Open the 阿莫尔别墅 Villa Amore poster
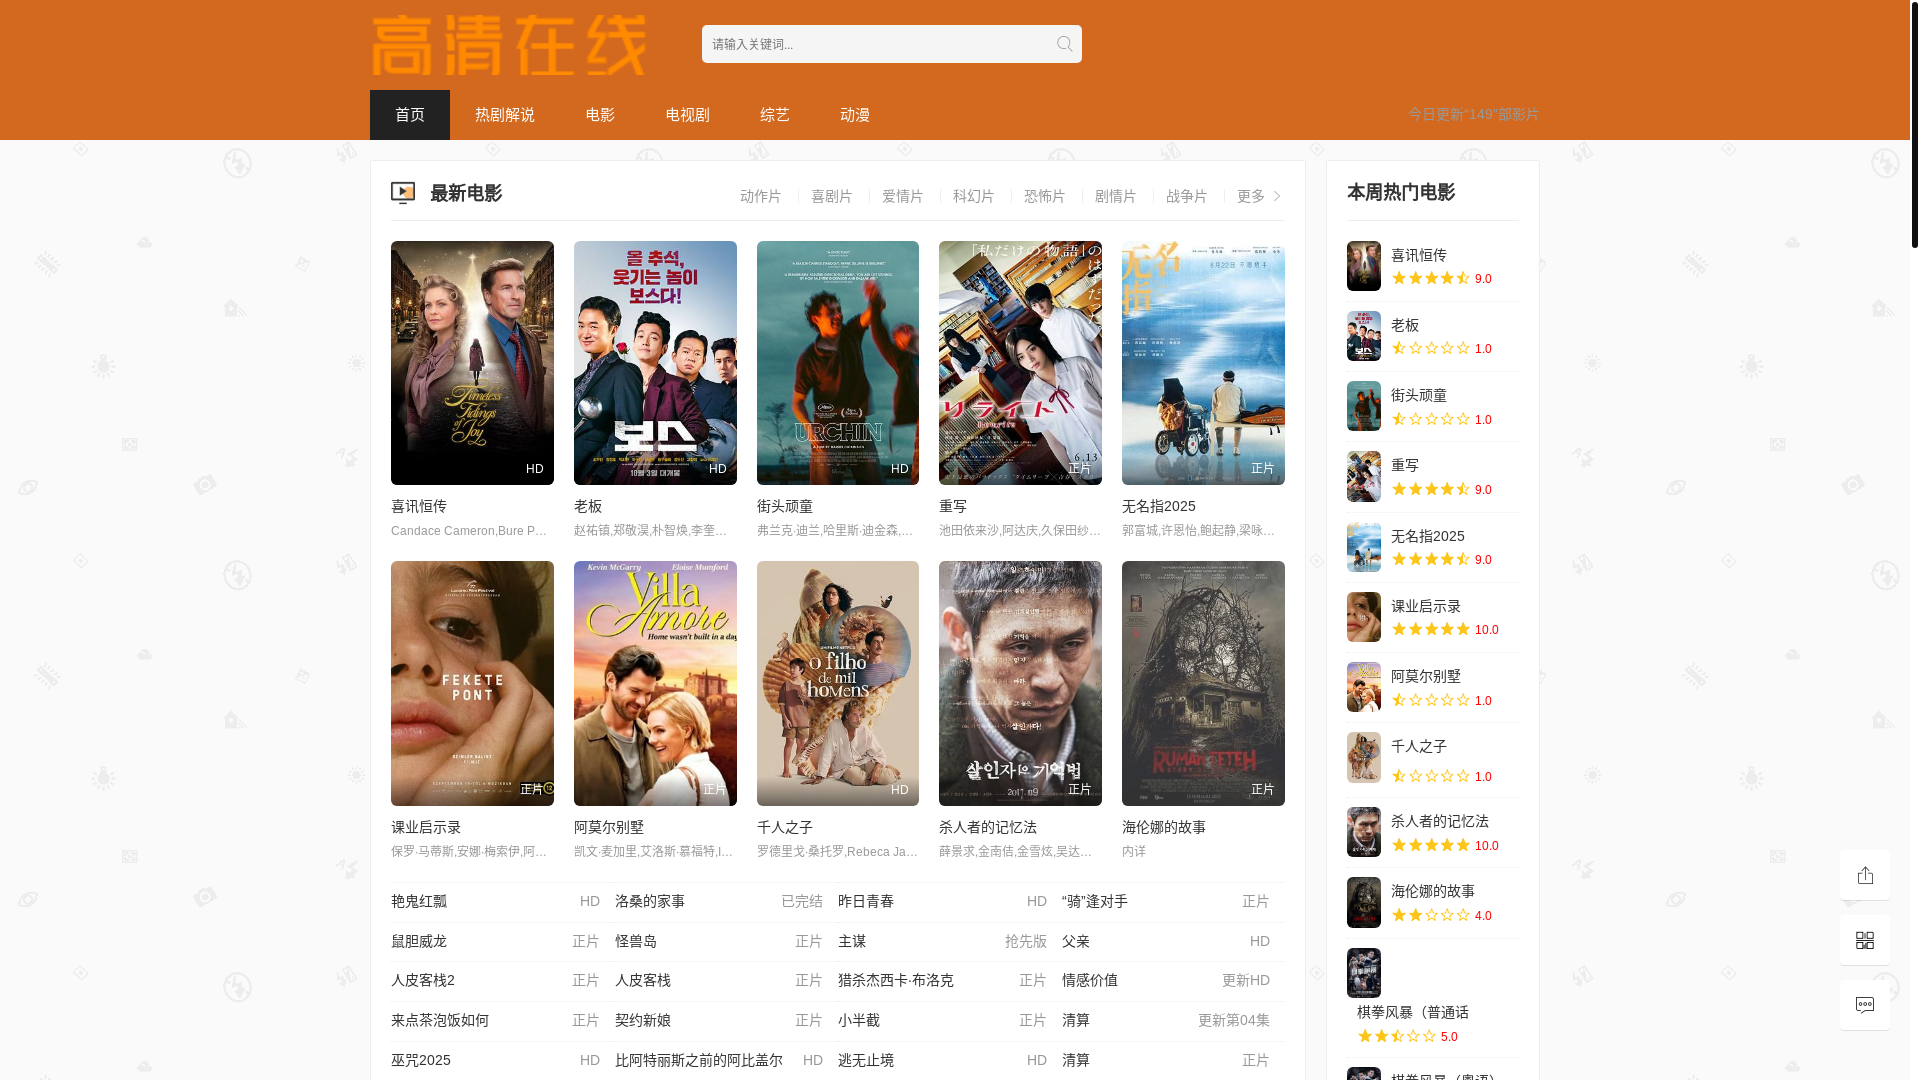1920x1080 pixels. [655, 683]
